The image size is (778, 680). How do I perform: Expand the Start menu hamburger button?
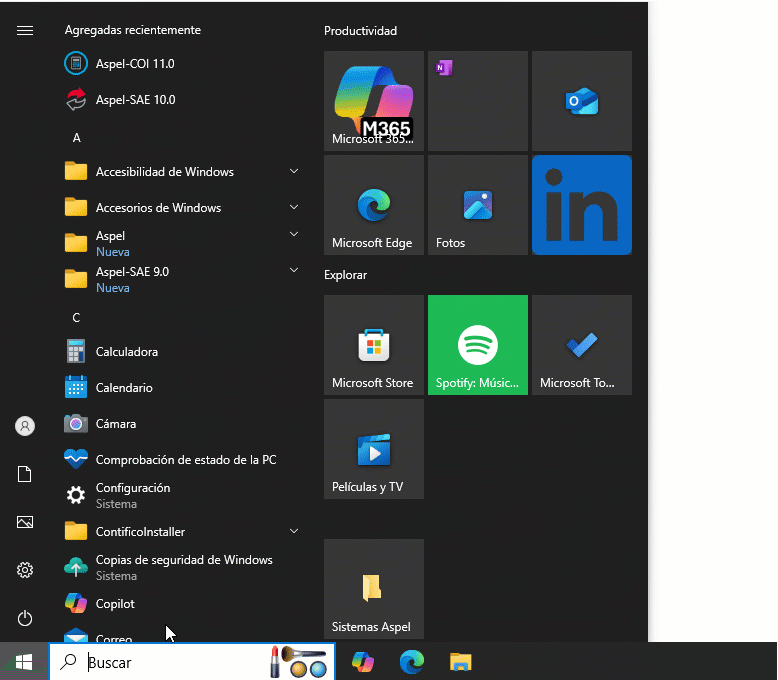(25, 31)
